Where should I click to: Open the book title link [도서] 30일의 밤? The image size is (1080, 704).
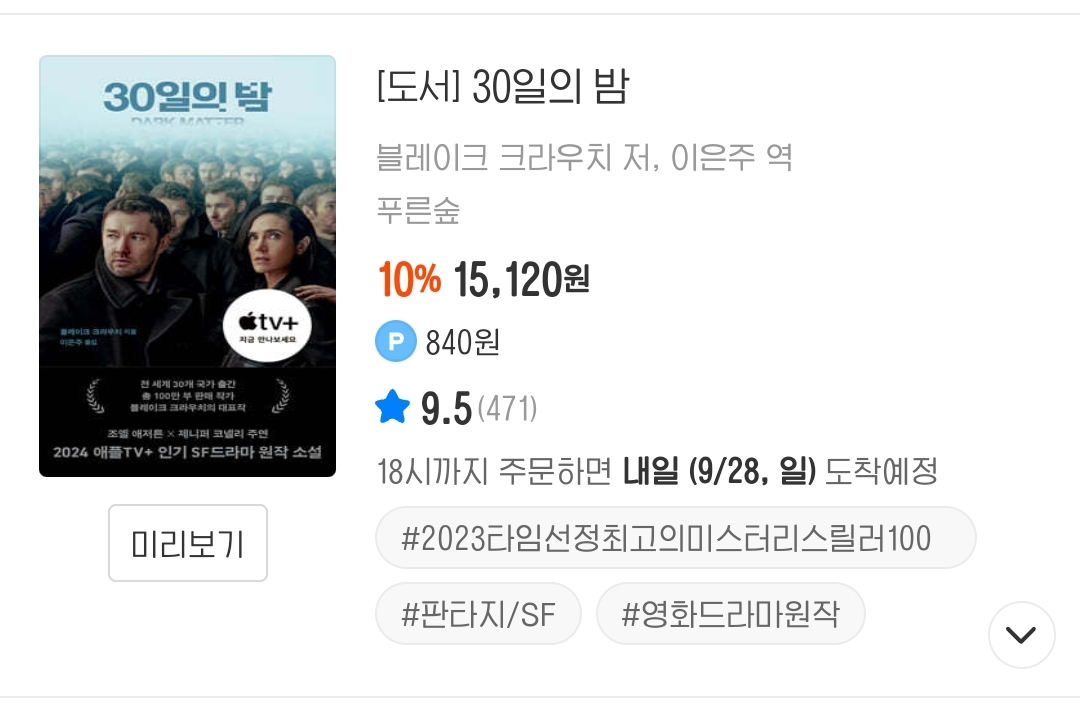click(502, 89)
